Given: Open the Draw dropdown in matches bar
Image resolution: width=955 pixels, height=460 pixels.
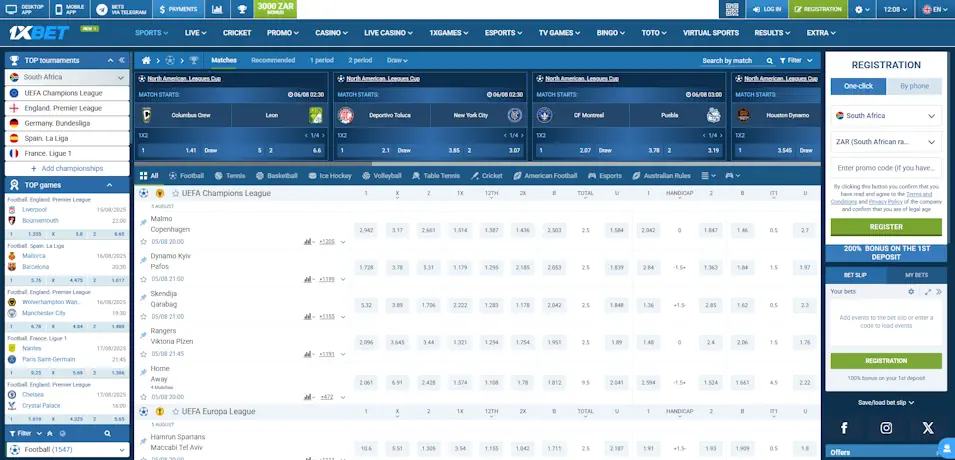Looking at the screenshot, I should tap(397, 60).
